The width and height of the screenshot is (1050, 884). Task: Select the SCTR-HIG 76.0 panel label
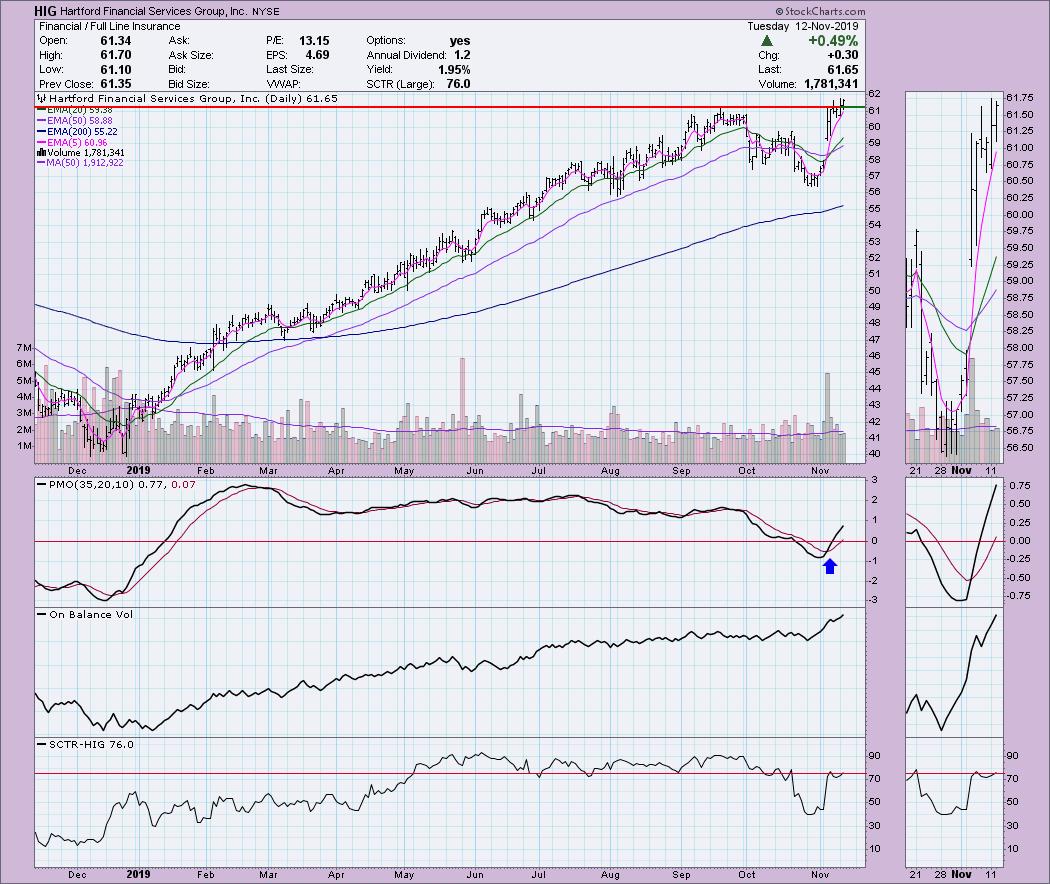coord(85,744)
